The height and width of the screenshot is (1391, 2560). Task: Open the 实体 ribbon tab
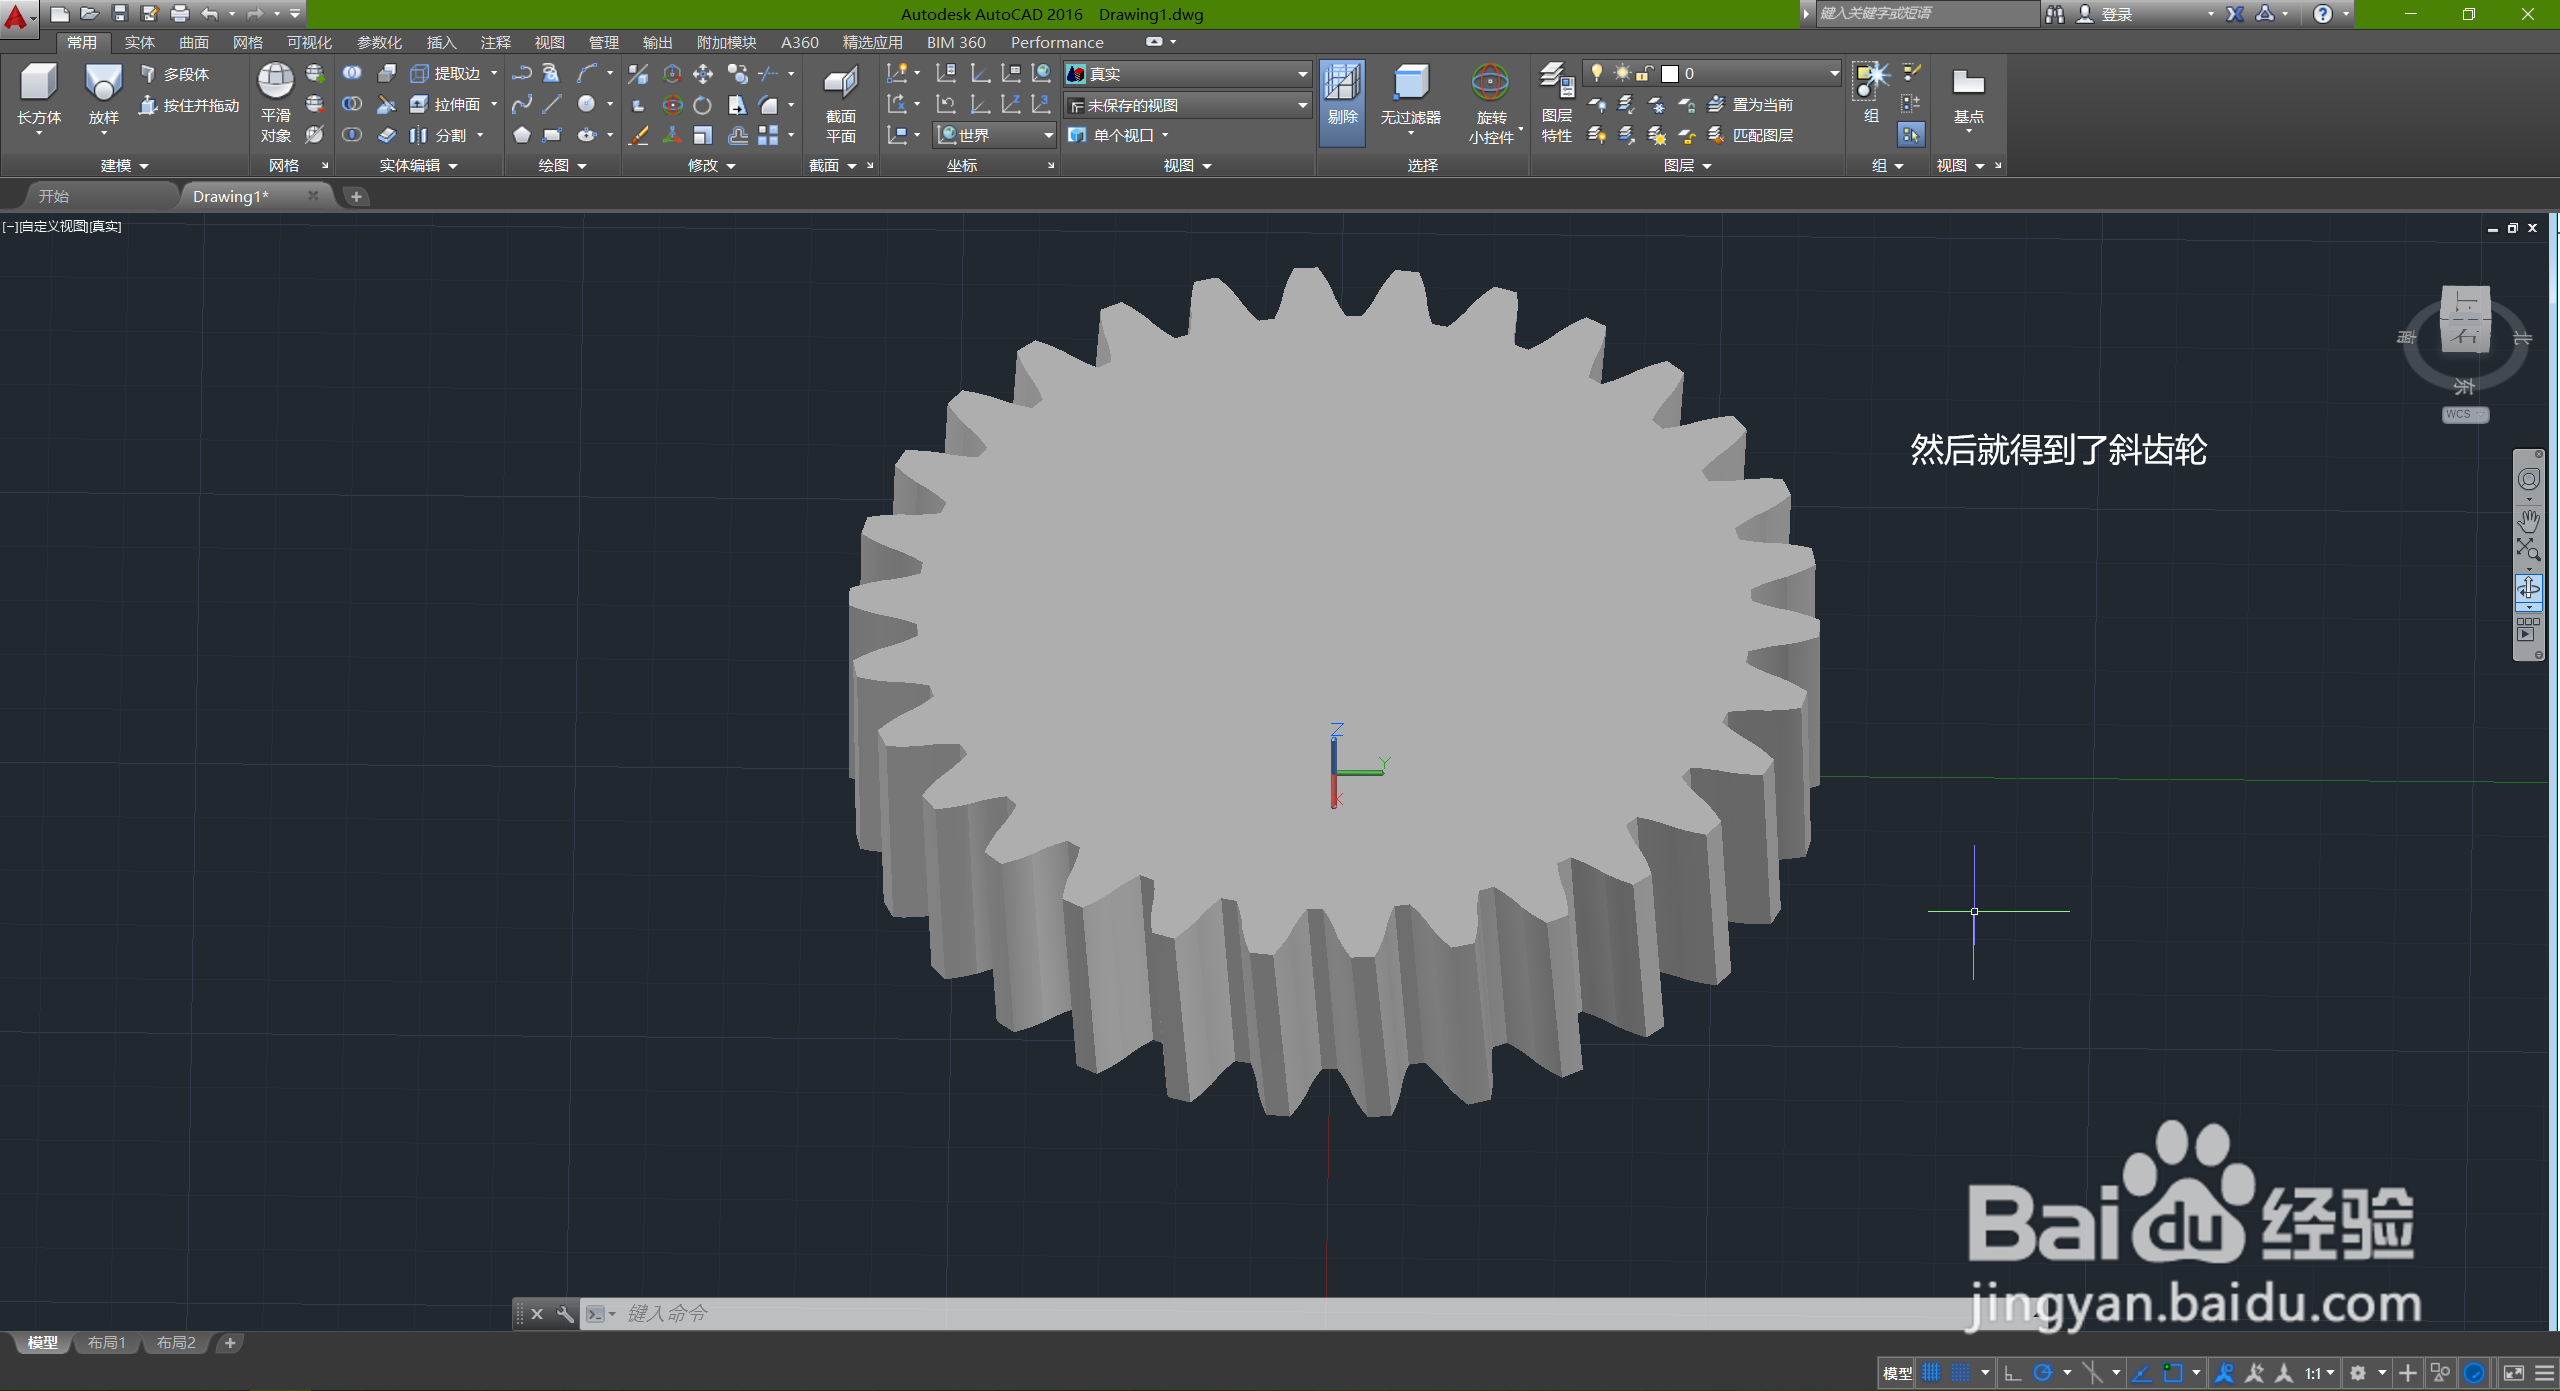[139, 42]
